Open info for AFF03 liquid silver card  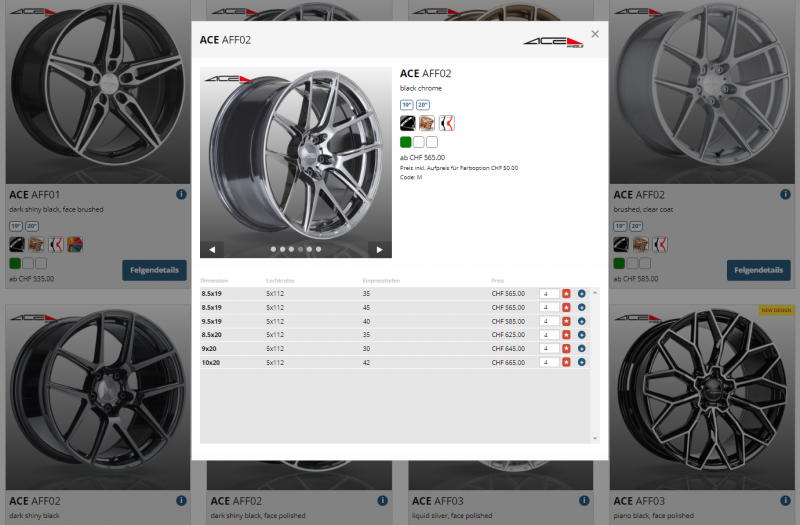coord(584,501)
